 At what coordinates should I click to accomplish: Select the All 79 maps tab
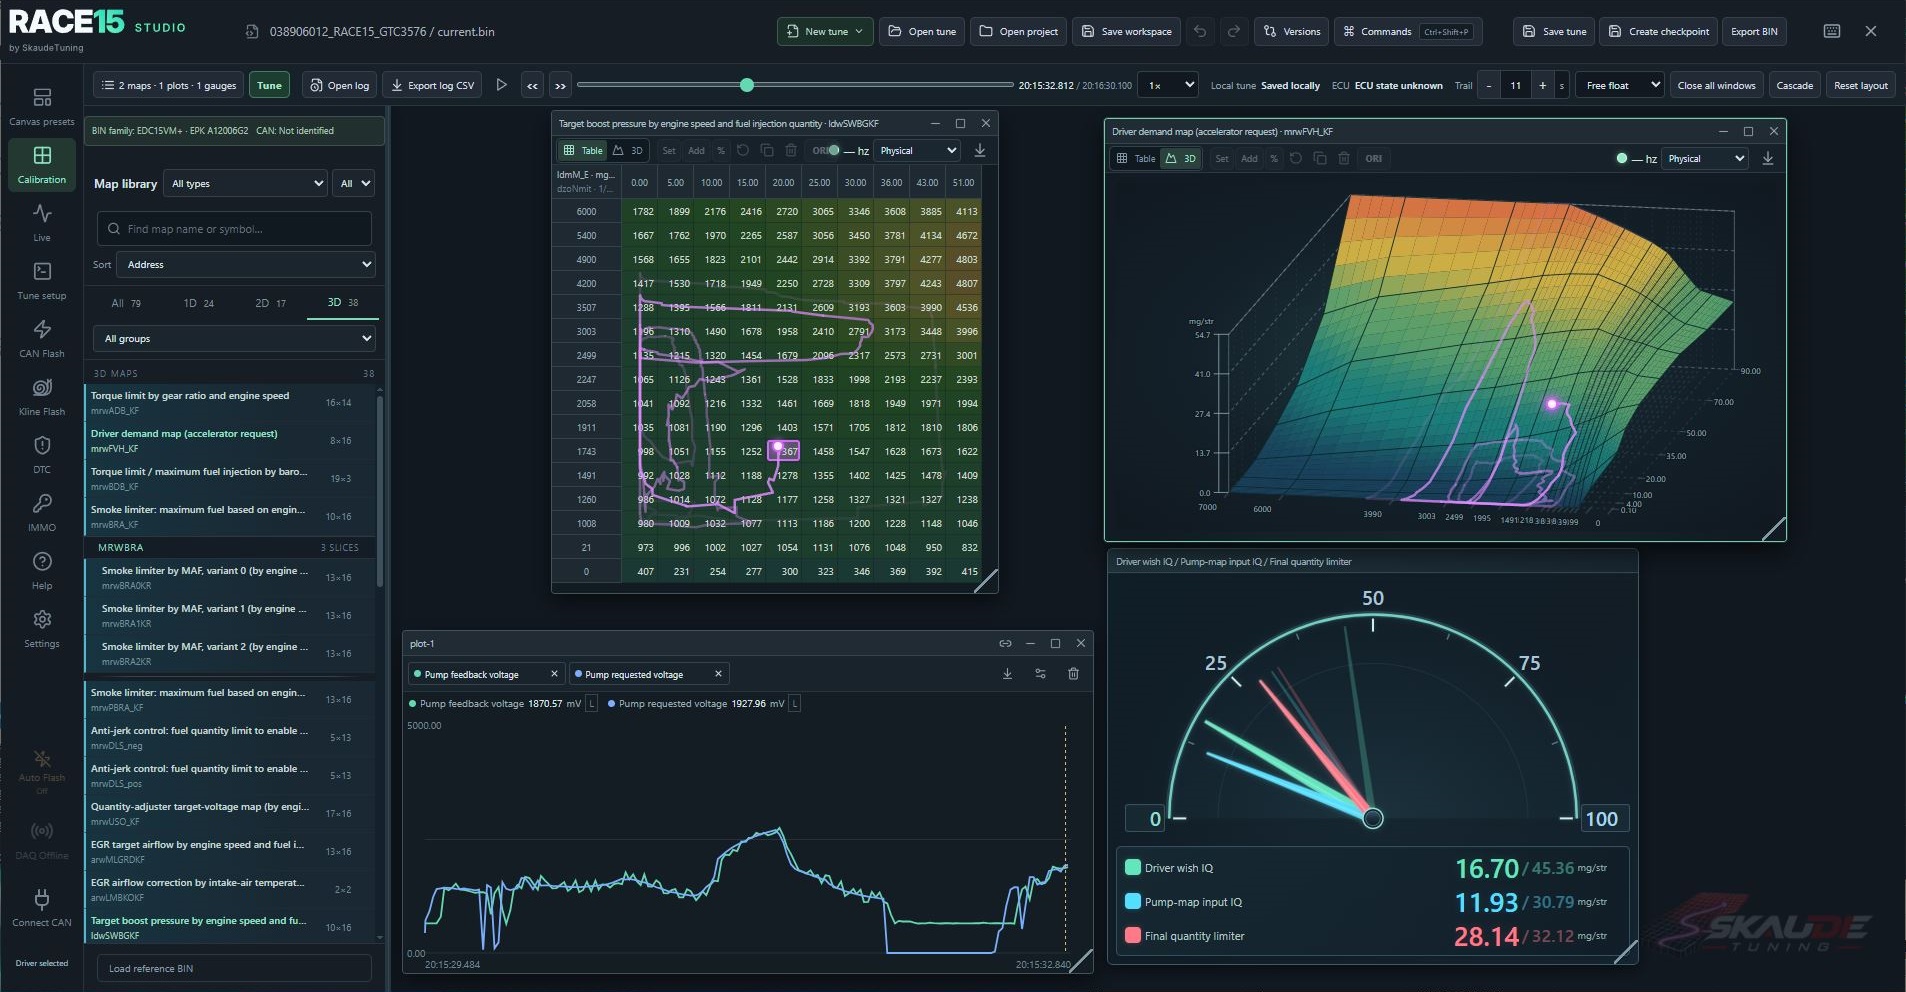tap(126, 303)
